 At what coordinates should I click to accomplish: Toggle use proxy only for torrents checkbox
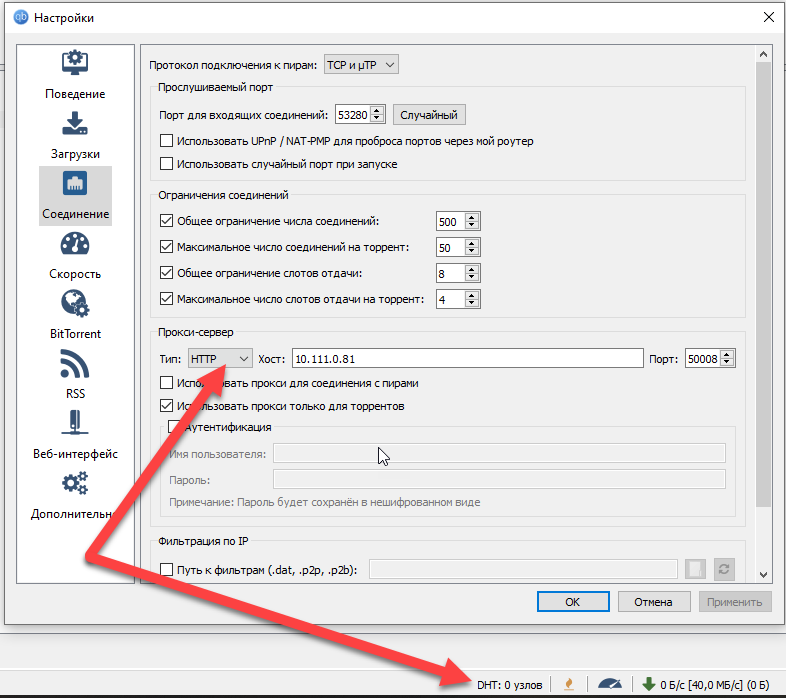tap(166, 406)
